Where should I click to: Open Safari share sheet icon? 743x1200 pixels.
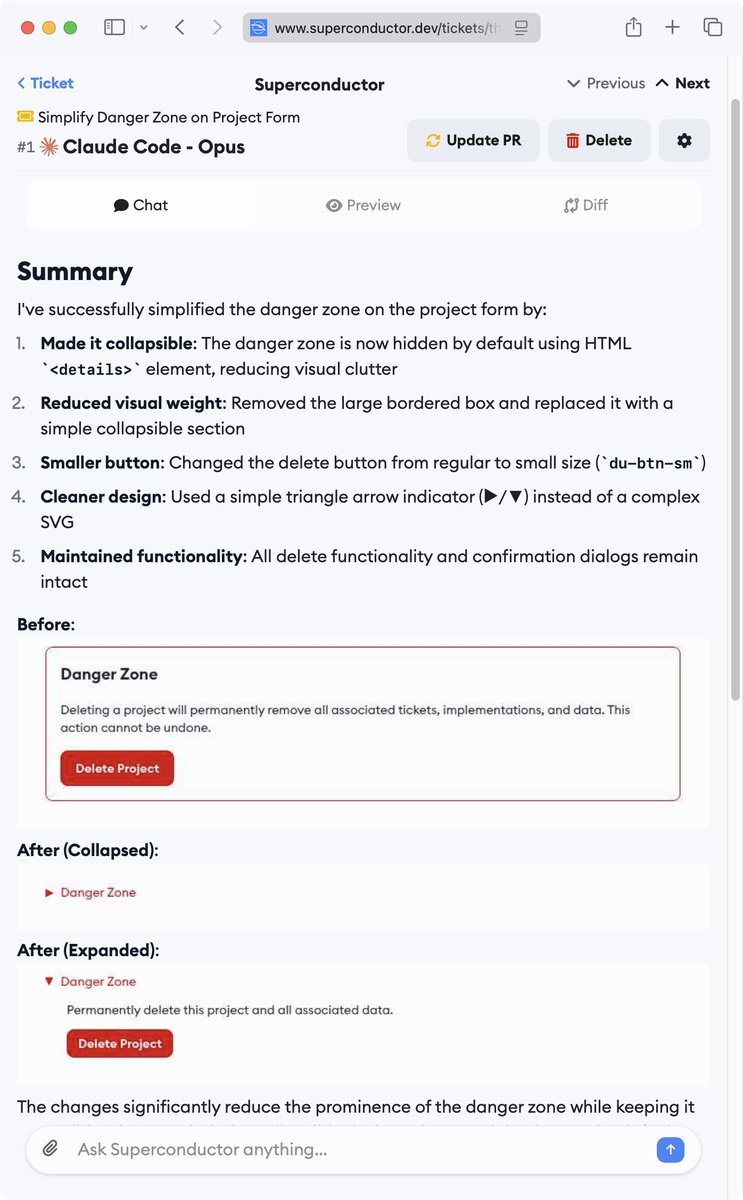(x=633, y=28)
